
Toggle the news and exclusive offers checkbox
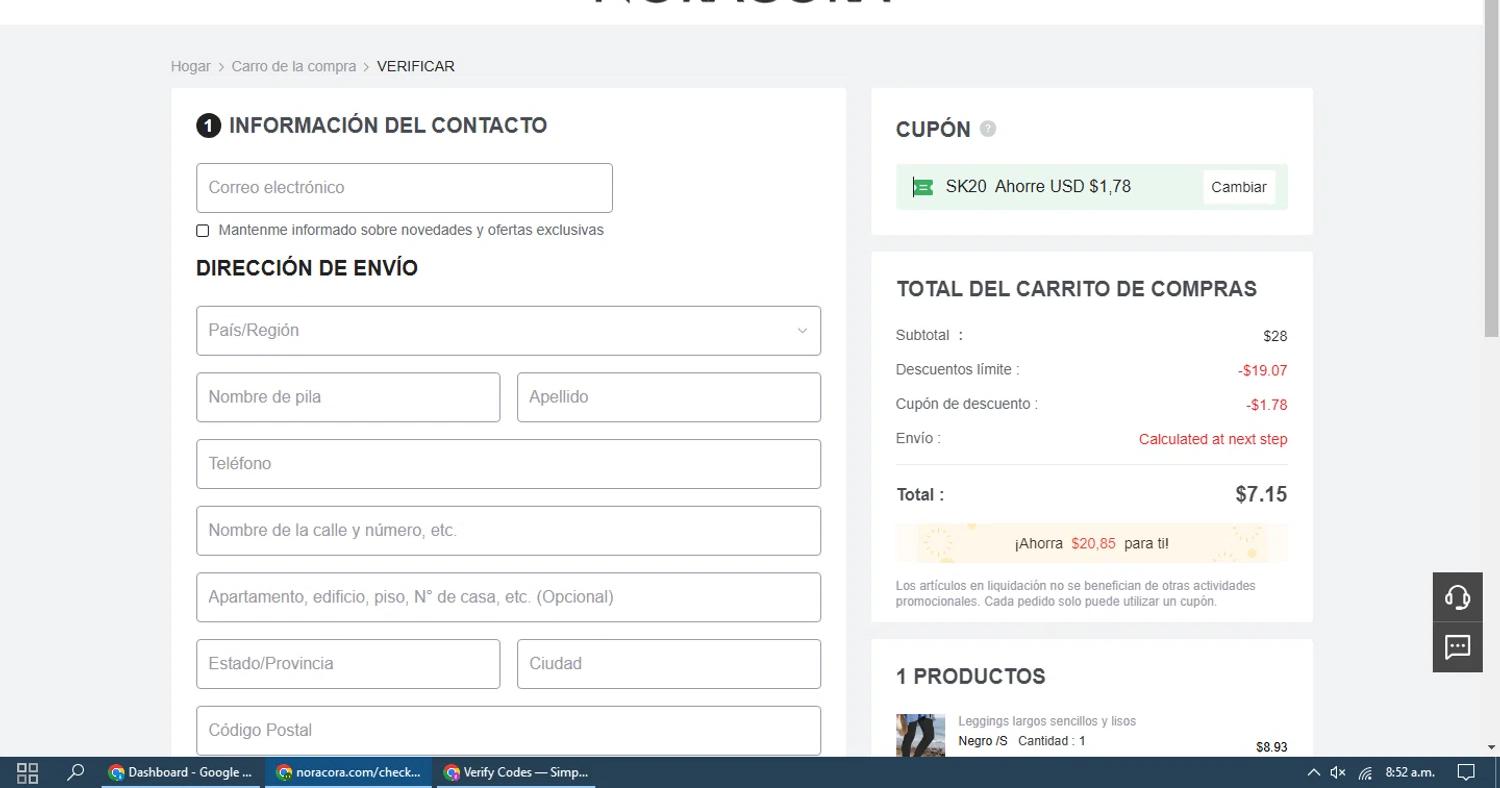(203, 230)
